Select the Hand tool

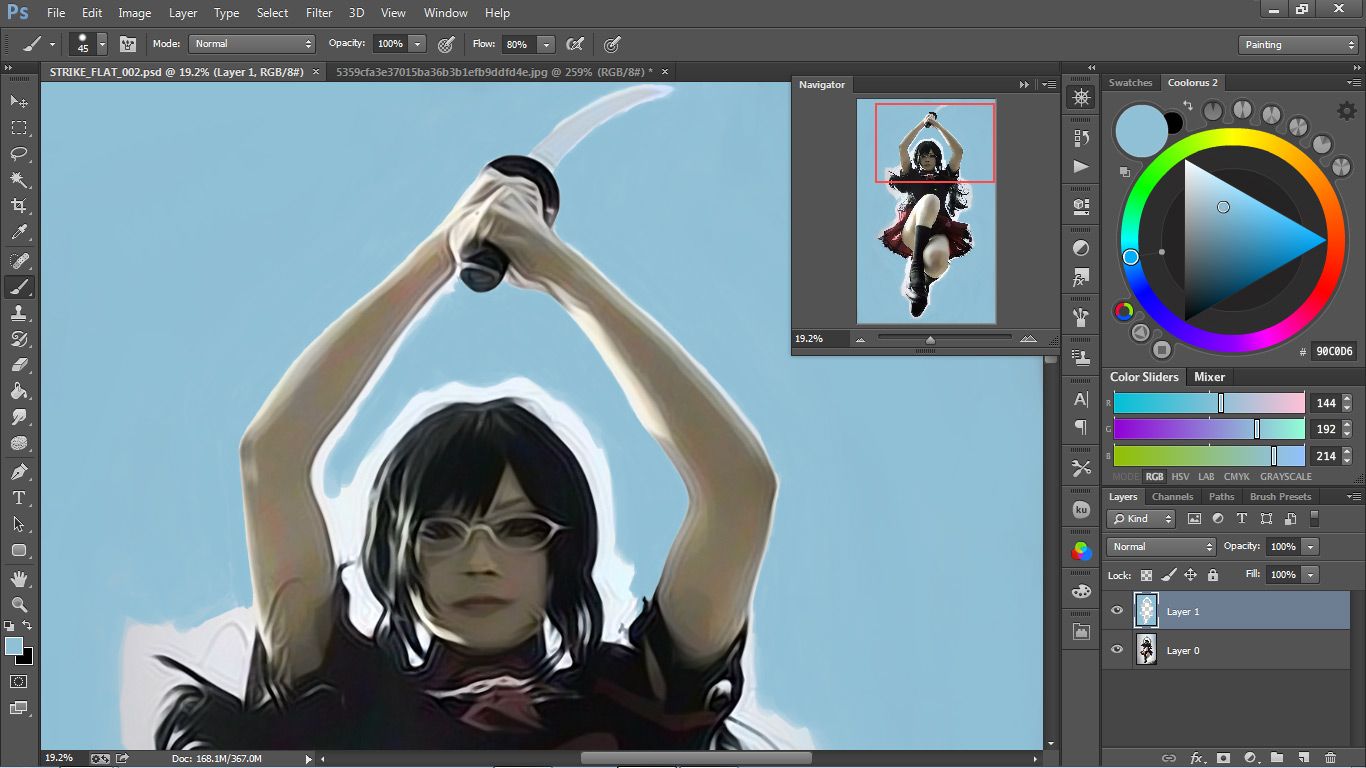(19, 578)
